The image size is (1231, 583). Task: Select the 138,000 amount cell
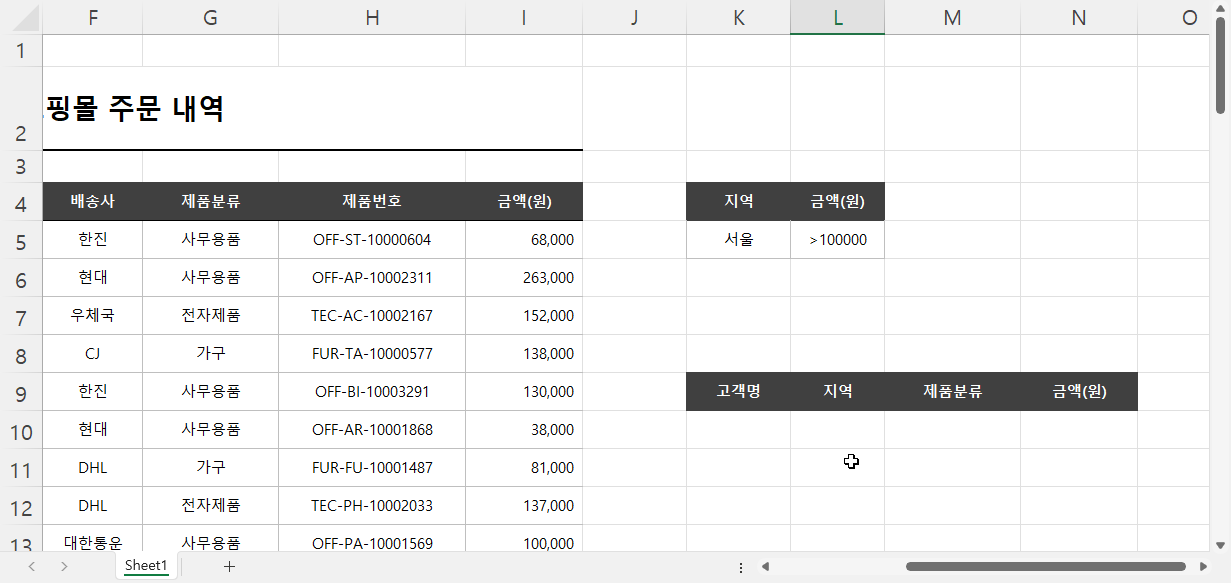(524, 354)
